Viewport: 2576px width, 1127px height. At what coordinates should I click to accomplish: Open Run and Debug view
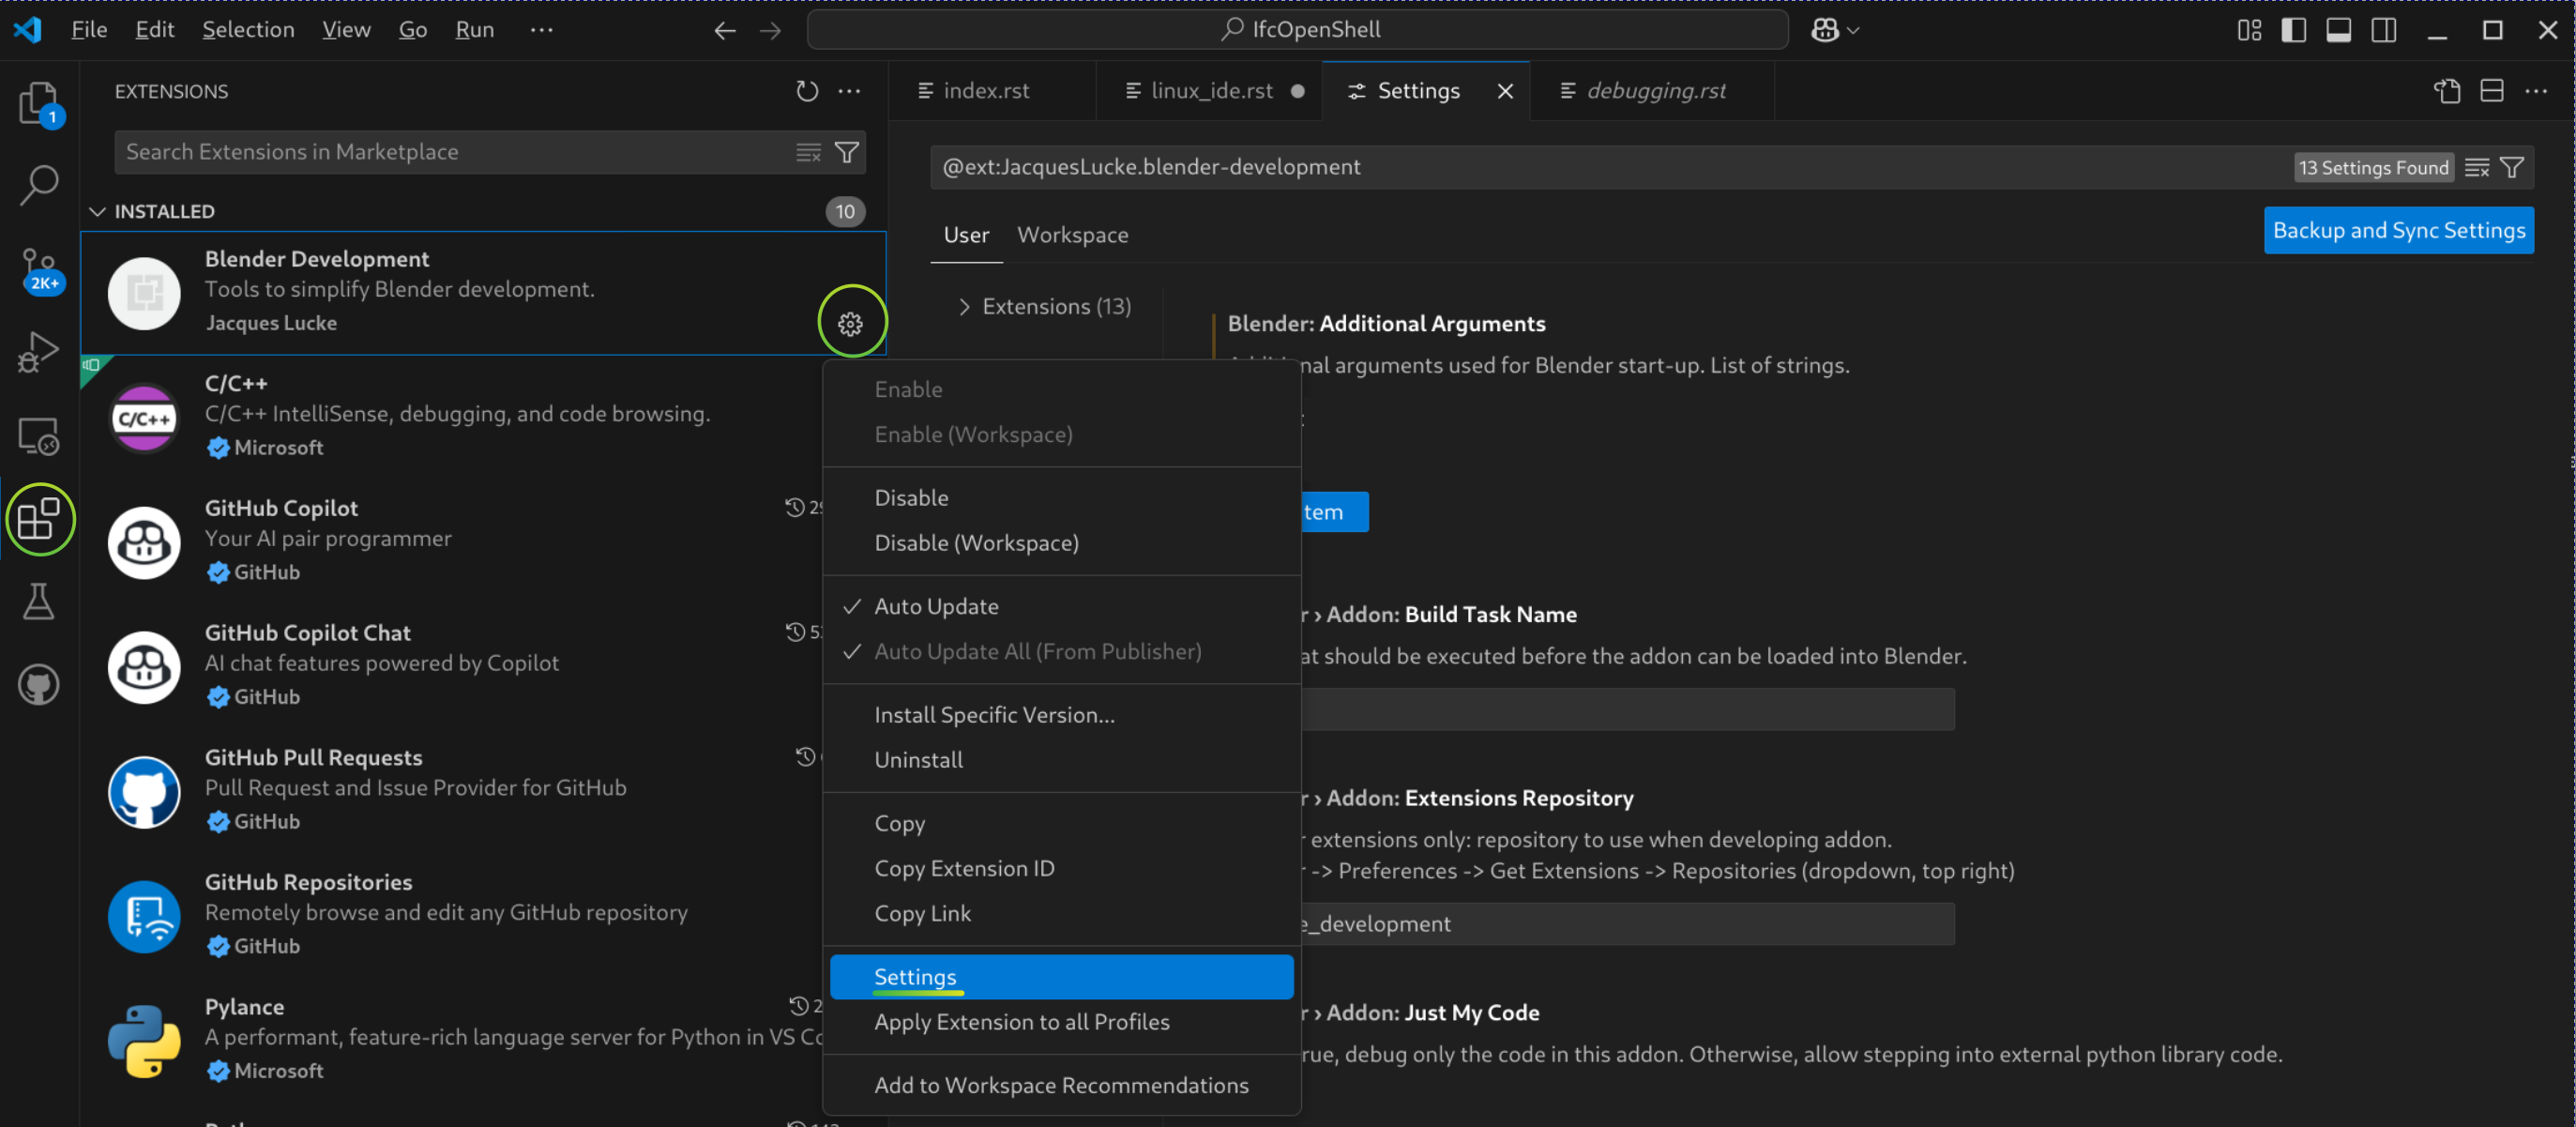tap(39, 352)
